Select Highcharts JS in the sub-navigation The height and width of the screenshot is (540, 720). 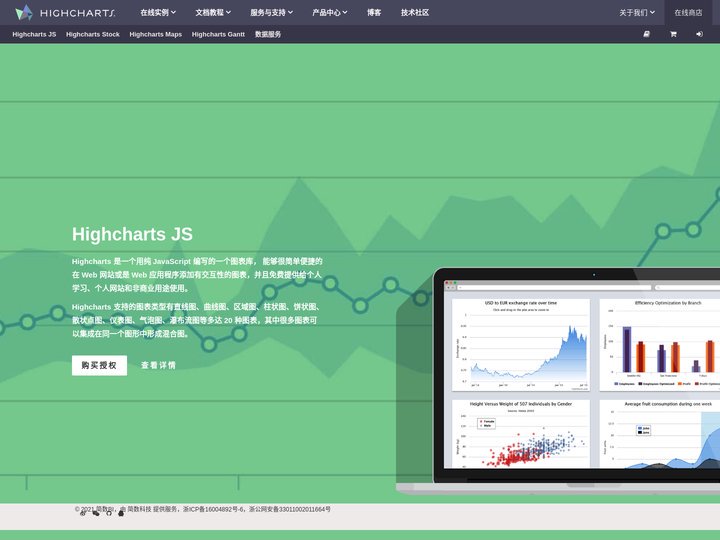pos(34,34)
